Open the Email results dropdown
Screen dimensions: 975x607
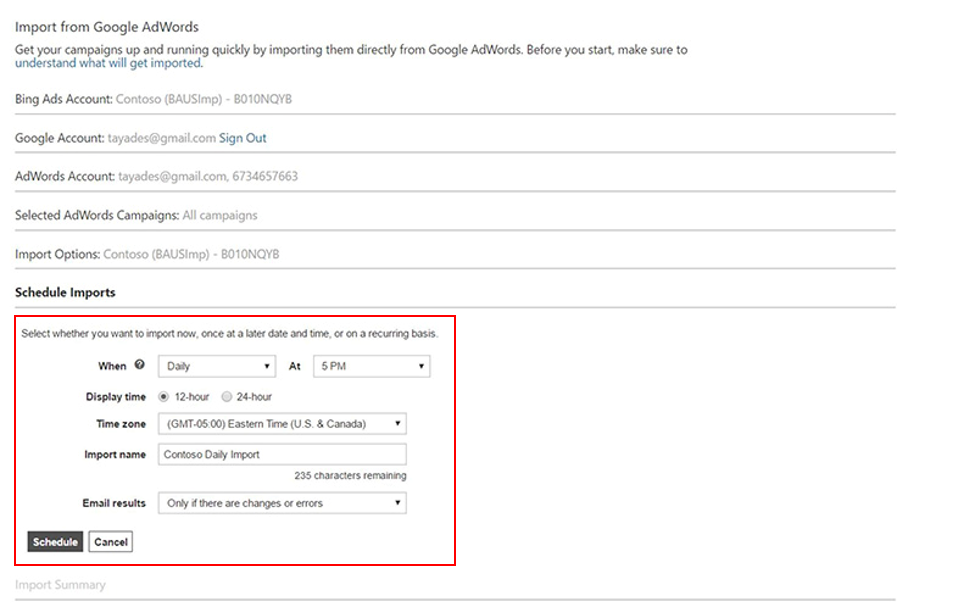click(x=282, y=503)
